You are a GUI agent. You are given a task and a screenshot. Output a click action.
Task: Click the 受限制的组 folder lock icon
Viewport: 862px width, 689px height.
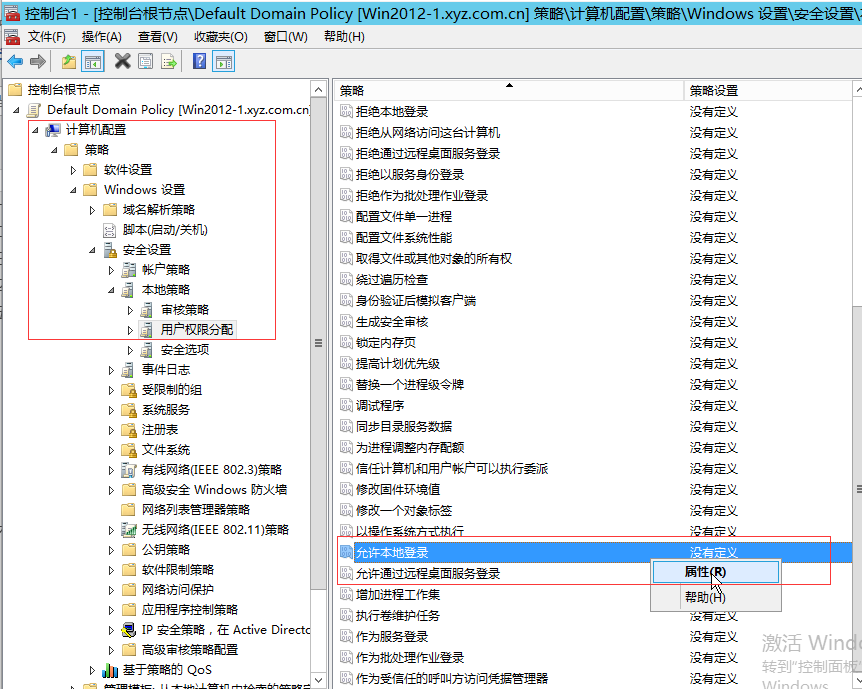click(129, 390)
